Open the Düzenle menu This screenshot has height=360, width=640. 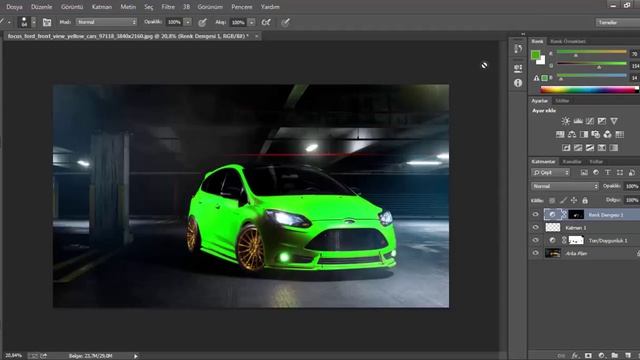click(42, 7)
